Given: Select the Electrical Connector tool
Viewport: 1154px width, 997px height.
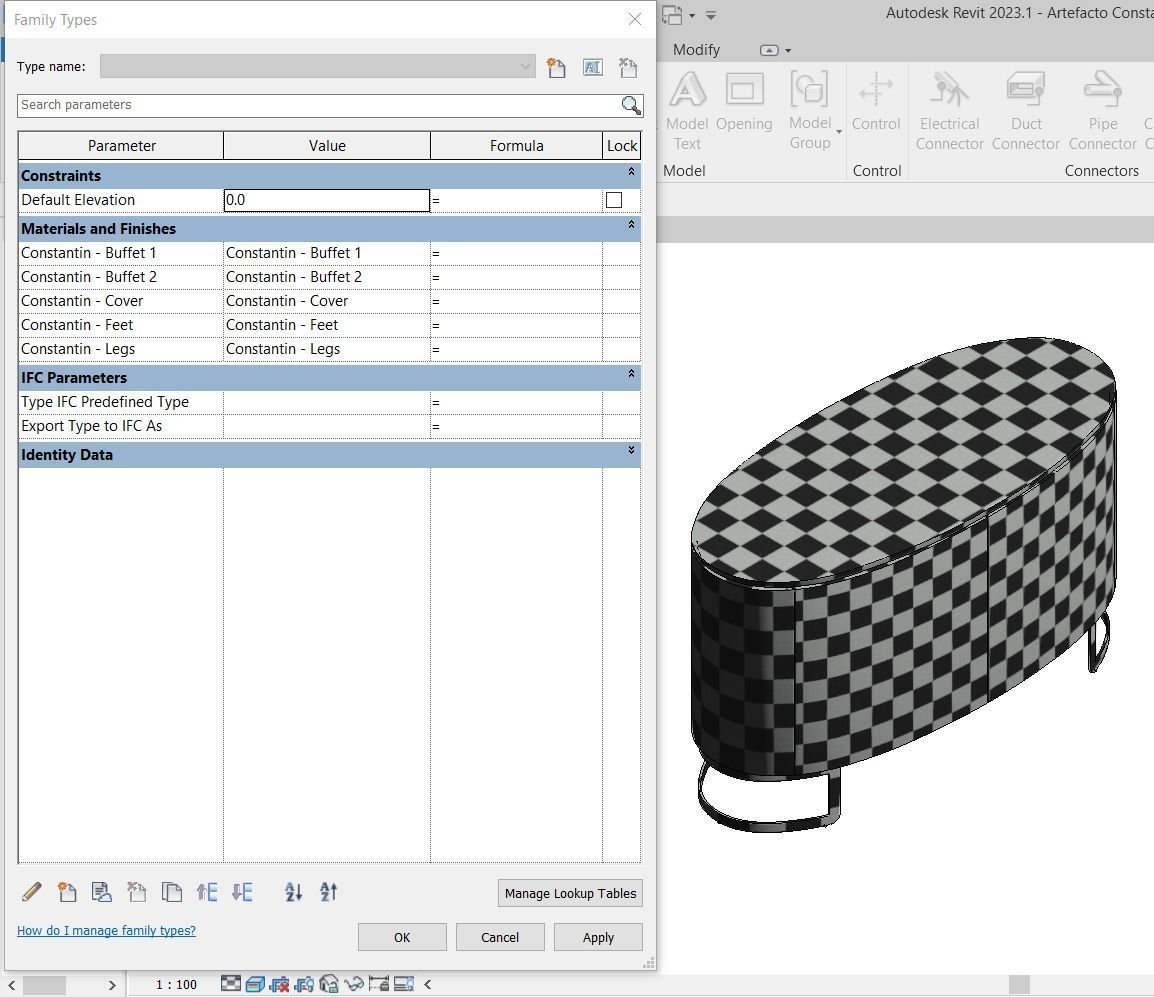Looking at the screenshot, I should click(x=949, y=110).
